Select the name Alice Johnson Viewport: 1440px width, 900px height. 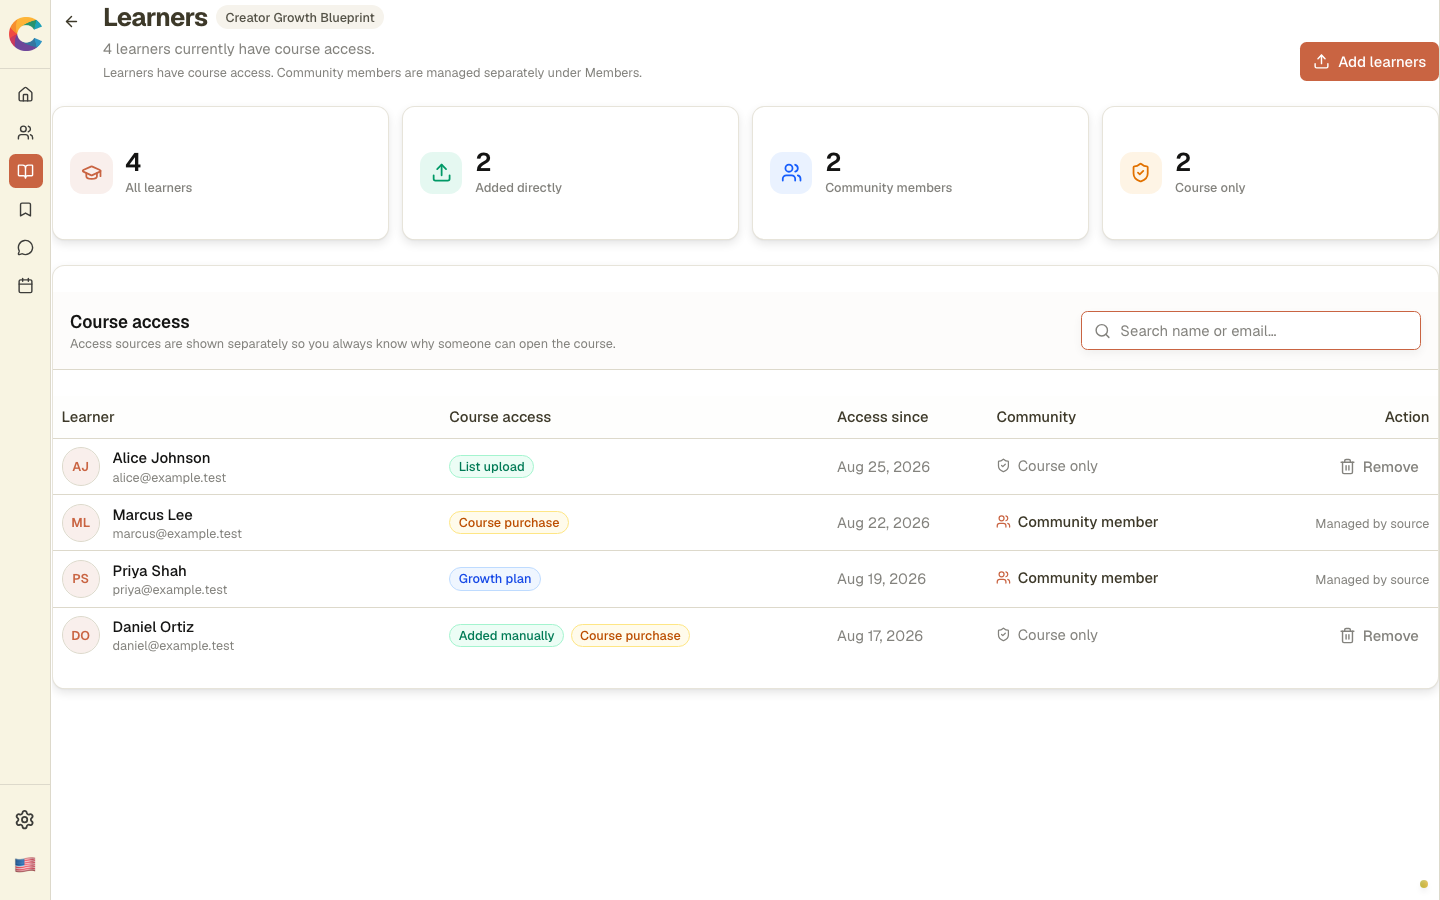point(161,458)
